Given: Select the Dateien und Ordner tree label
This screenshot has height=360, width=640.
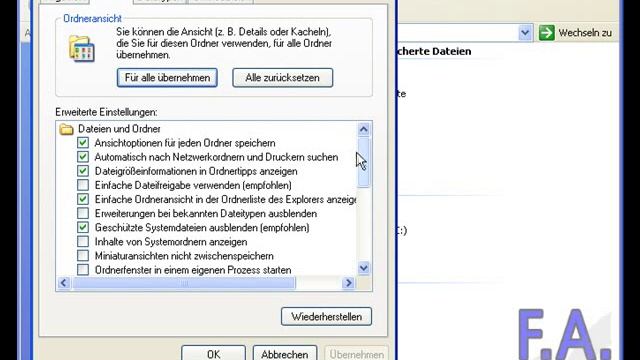Looking at the screenshot, I should (x=119, y=129).
